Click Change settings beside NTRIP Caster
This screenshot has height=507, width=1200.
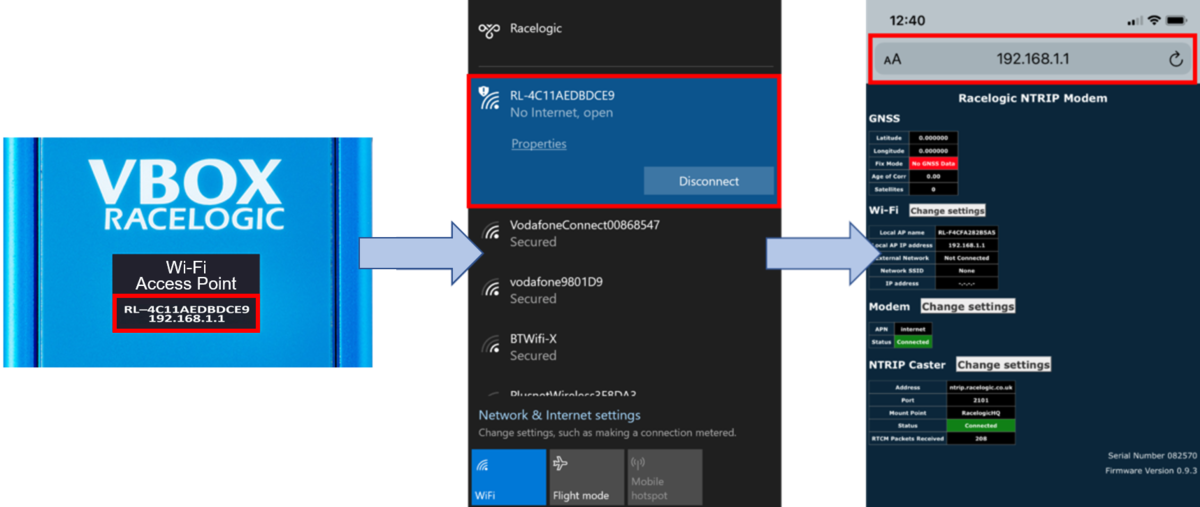pyautogui.click(x=1004, y=365)
